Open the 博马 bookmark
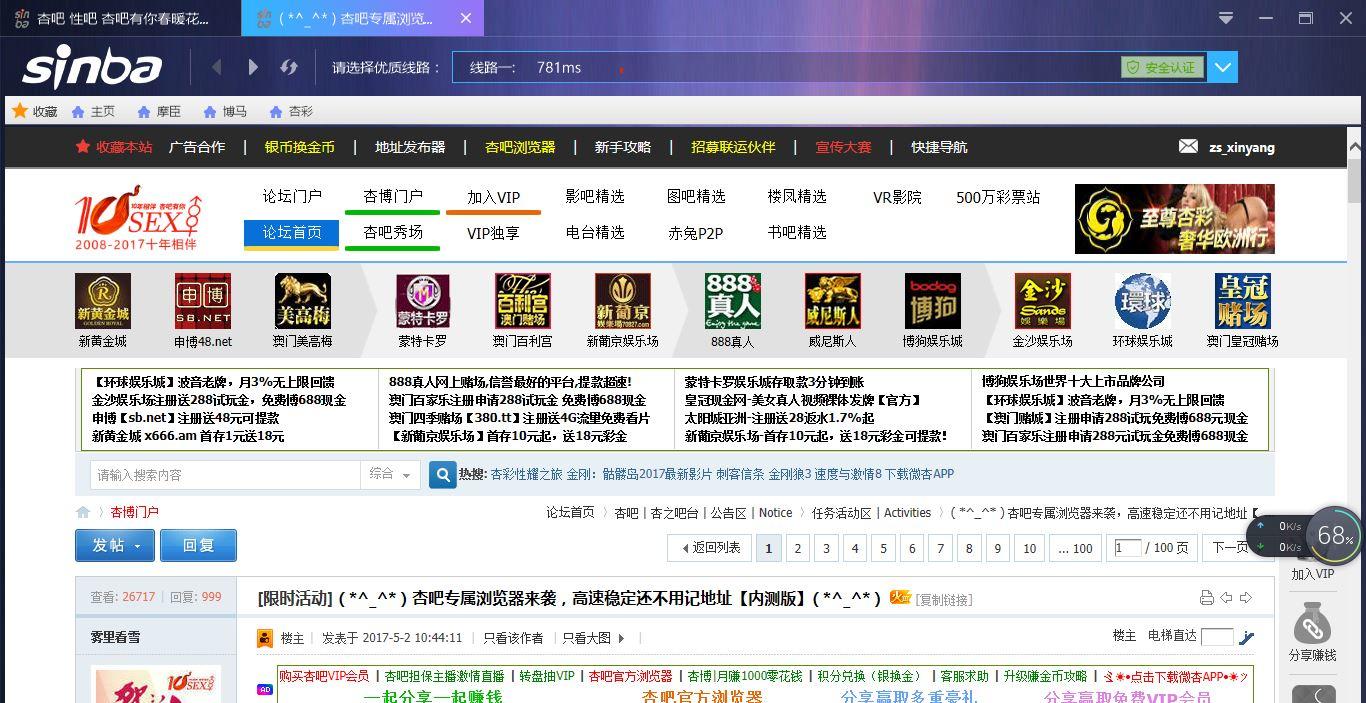 click(x=225, y=111)
